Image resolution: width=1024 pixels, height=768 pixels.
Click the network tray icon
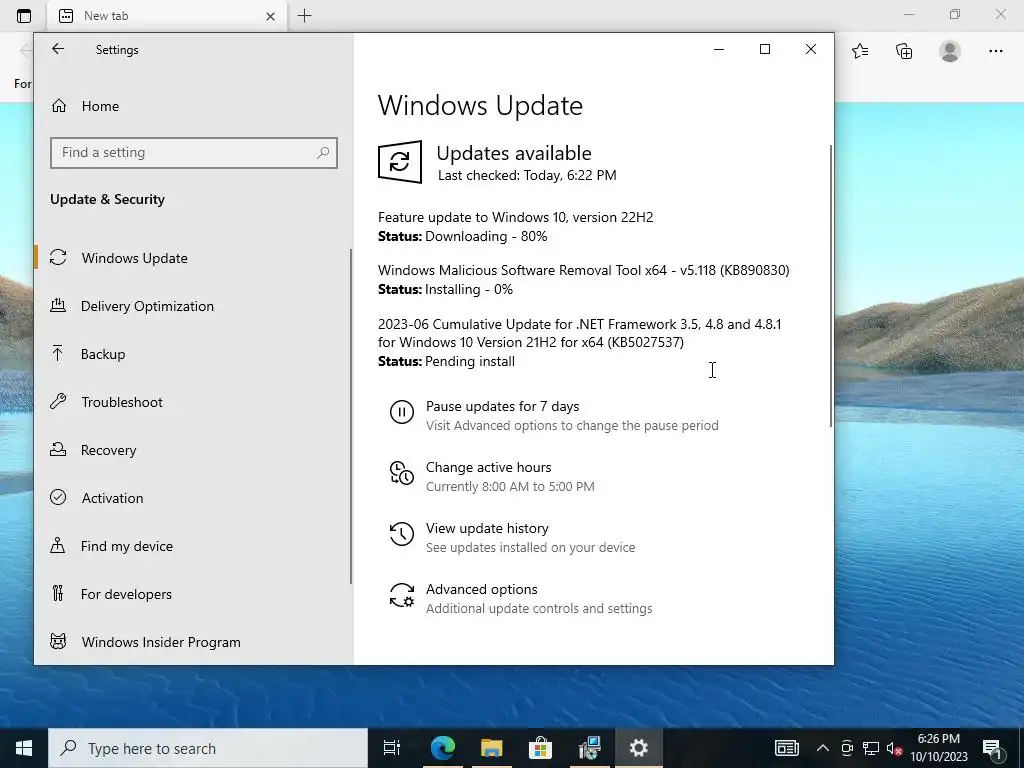click(x=871, y=748)
